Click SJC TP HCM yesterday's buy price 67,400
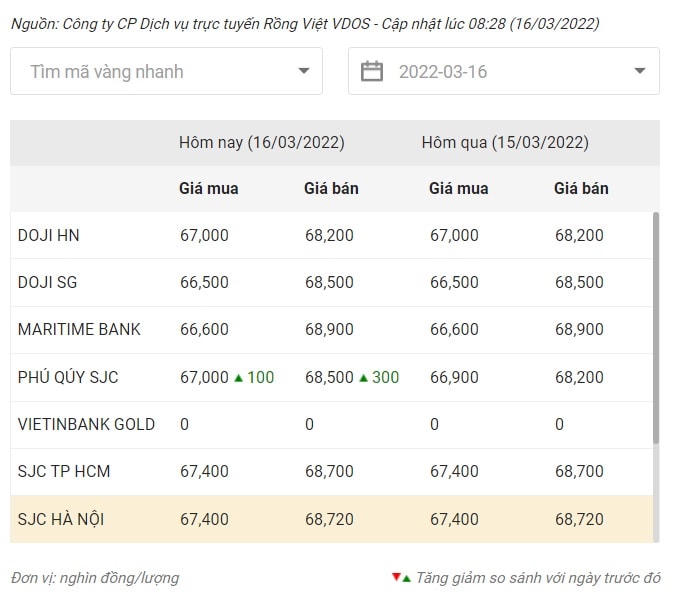The width and height of the screenshot is (683, 605). pyautogui.click(x=454, y=471)
